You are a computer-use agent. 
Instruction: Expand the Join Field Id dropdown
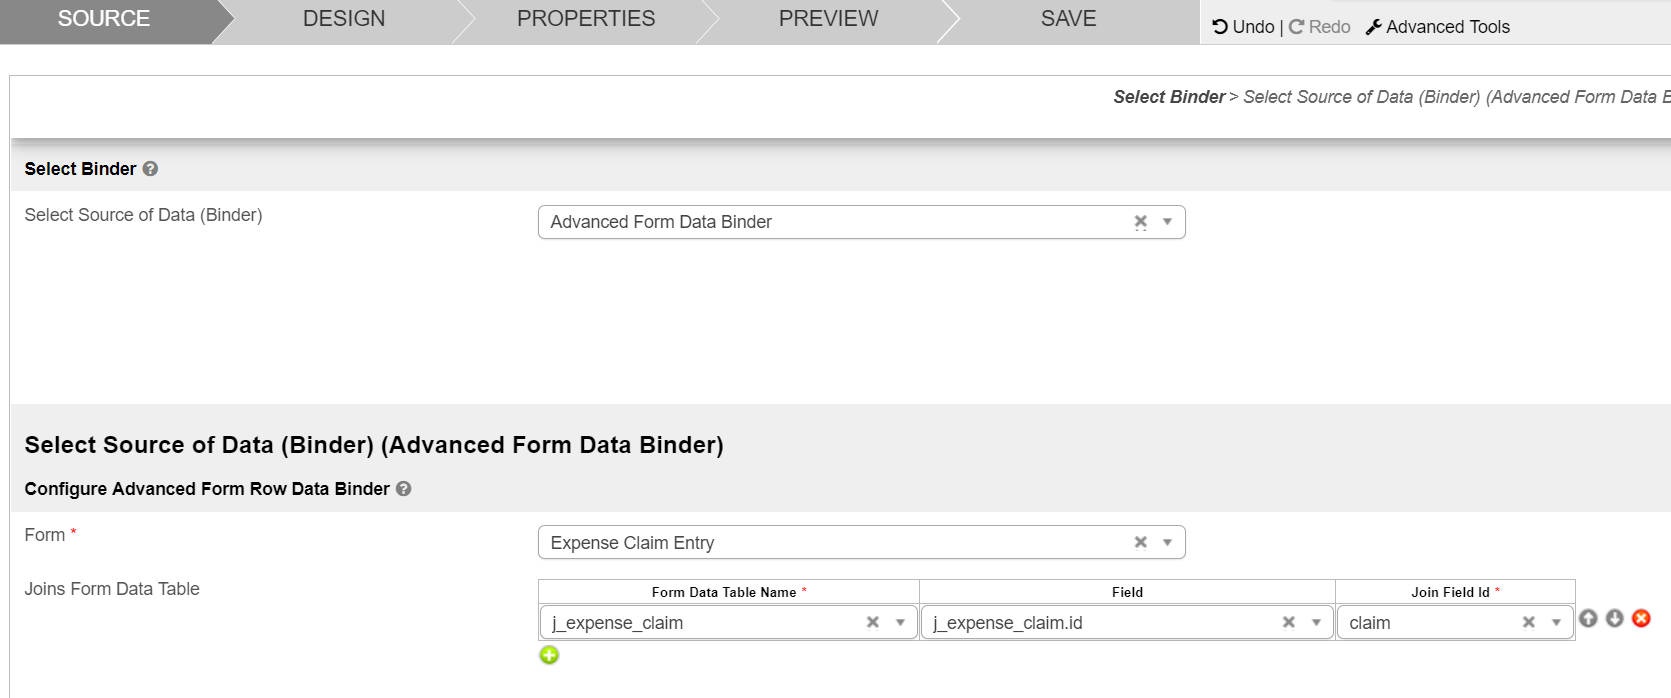click(x=1556, y=622)
